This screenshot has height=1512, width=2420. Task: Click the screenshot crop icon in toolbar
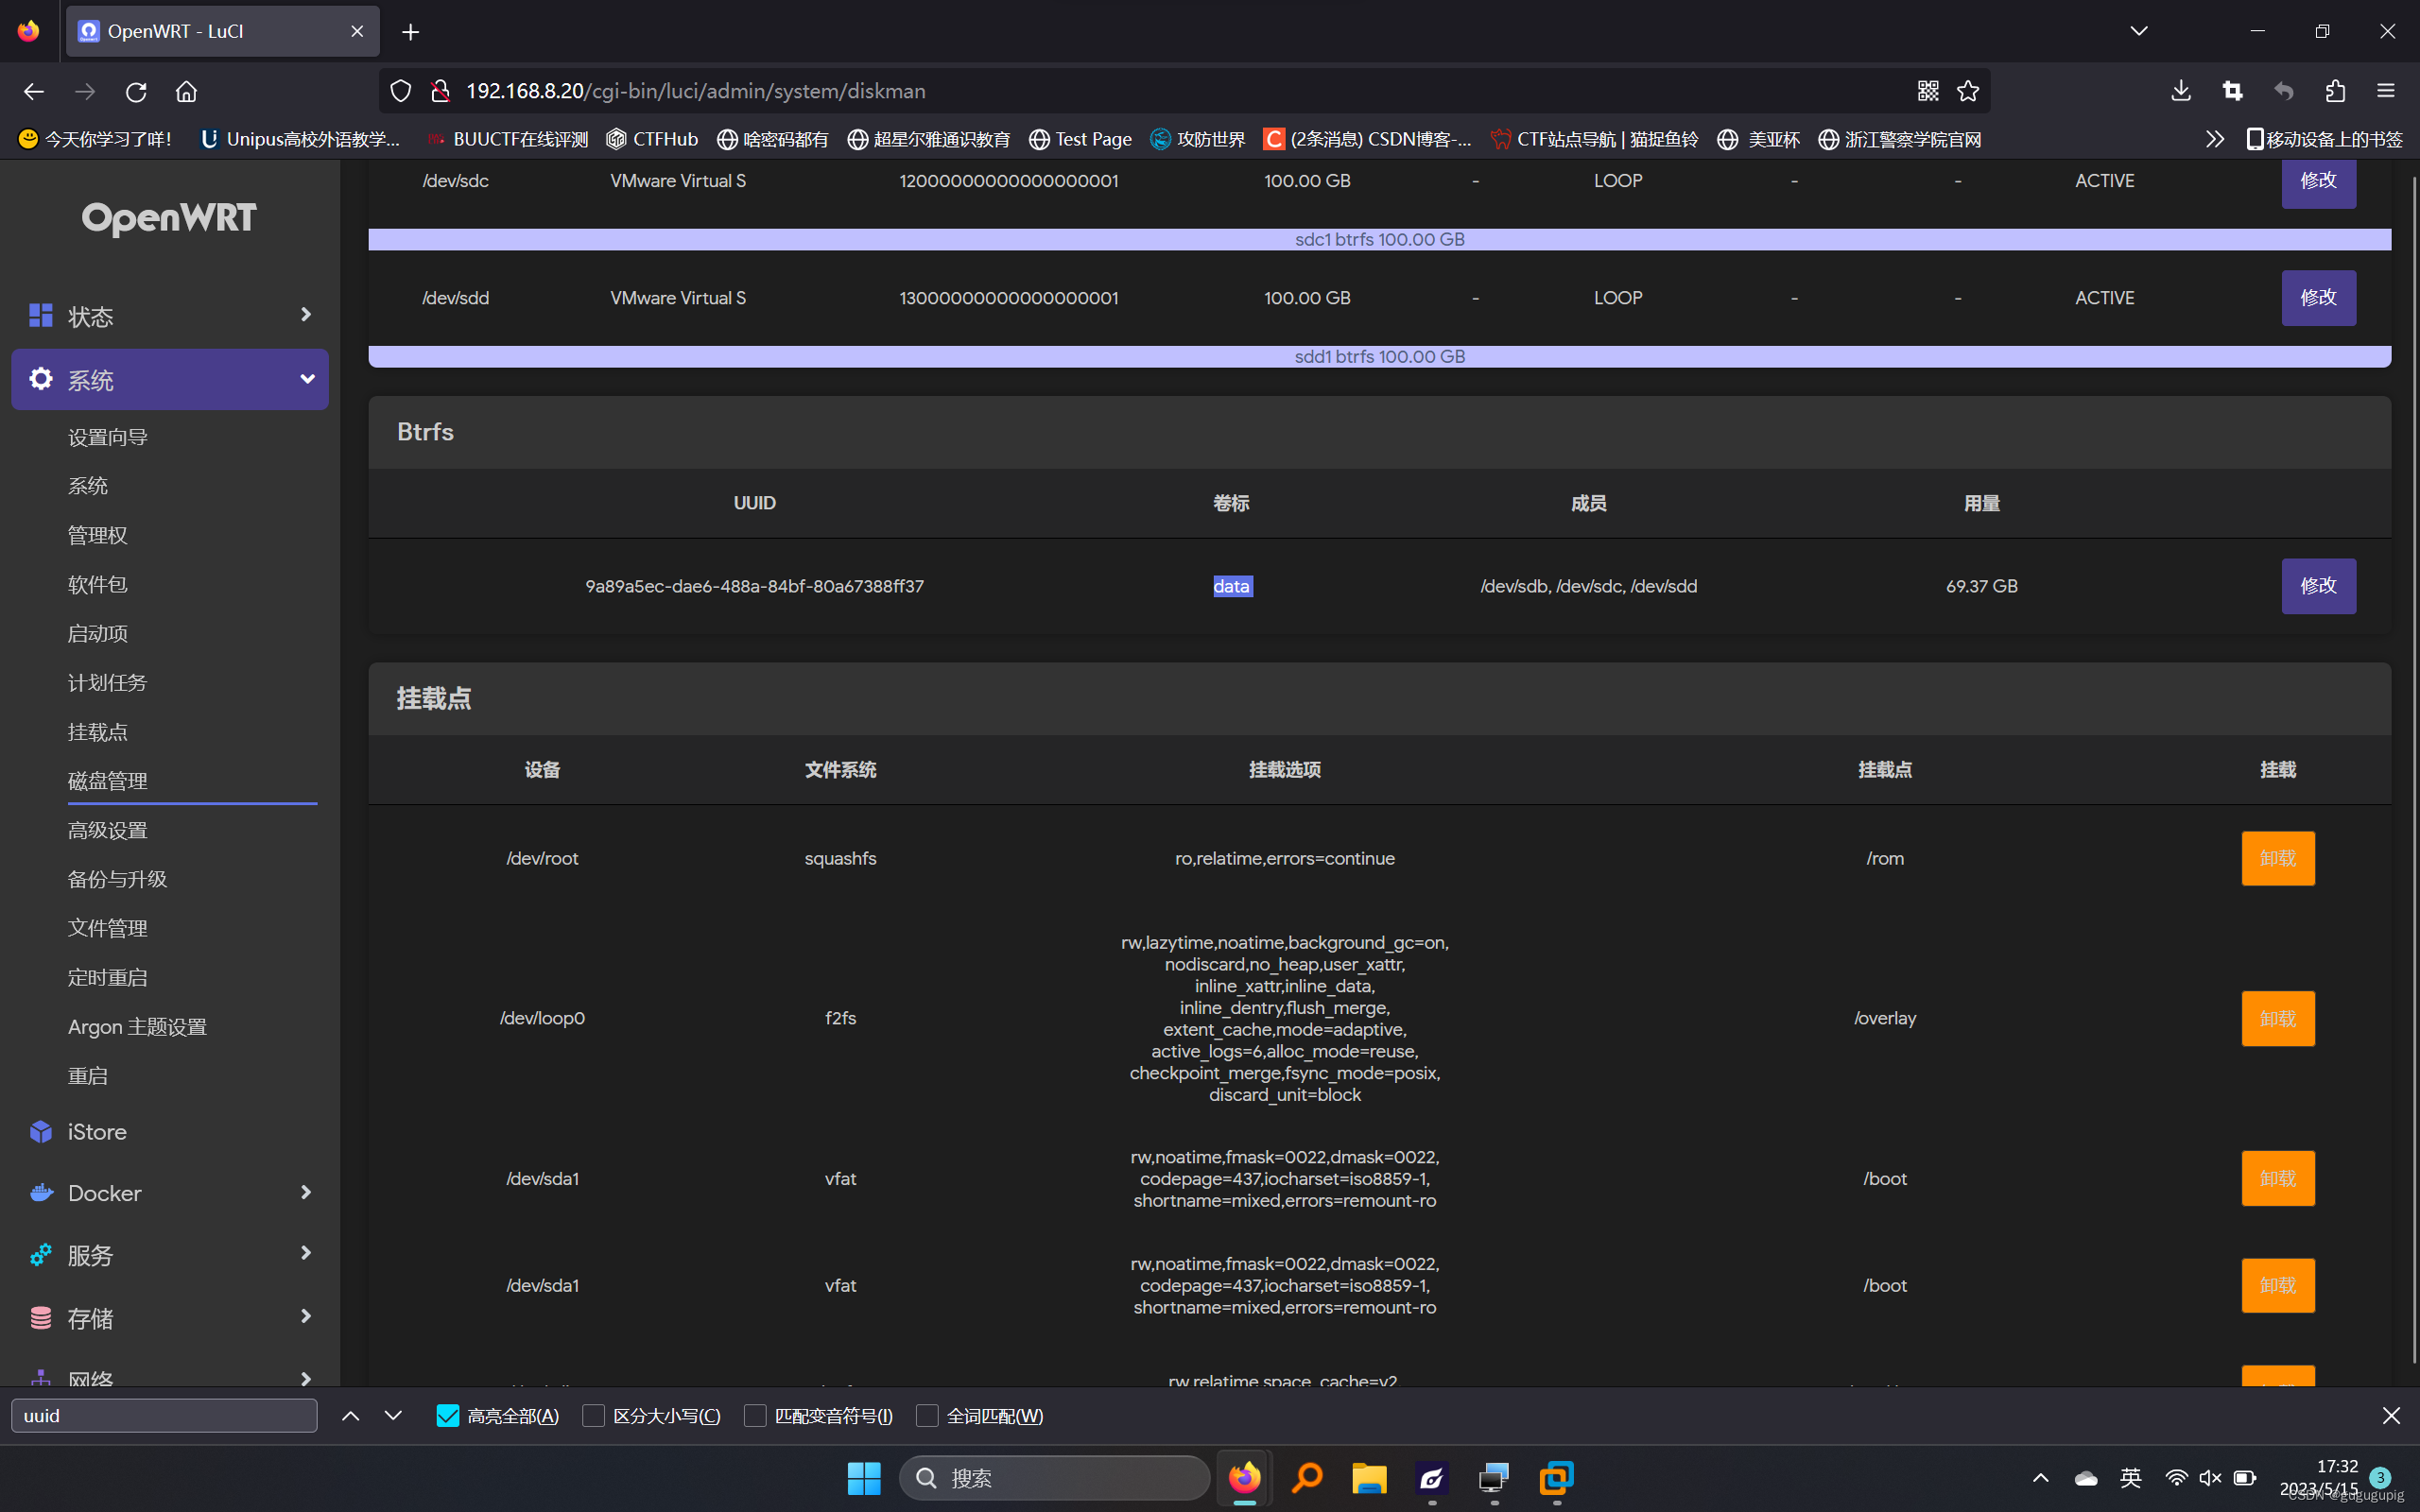[x=2232, y=91]
